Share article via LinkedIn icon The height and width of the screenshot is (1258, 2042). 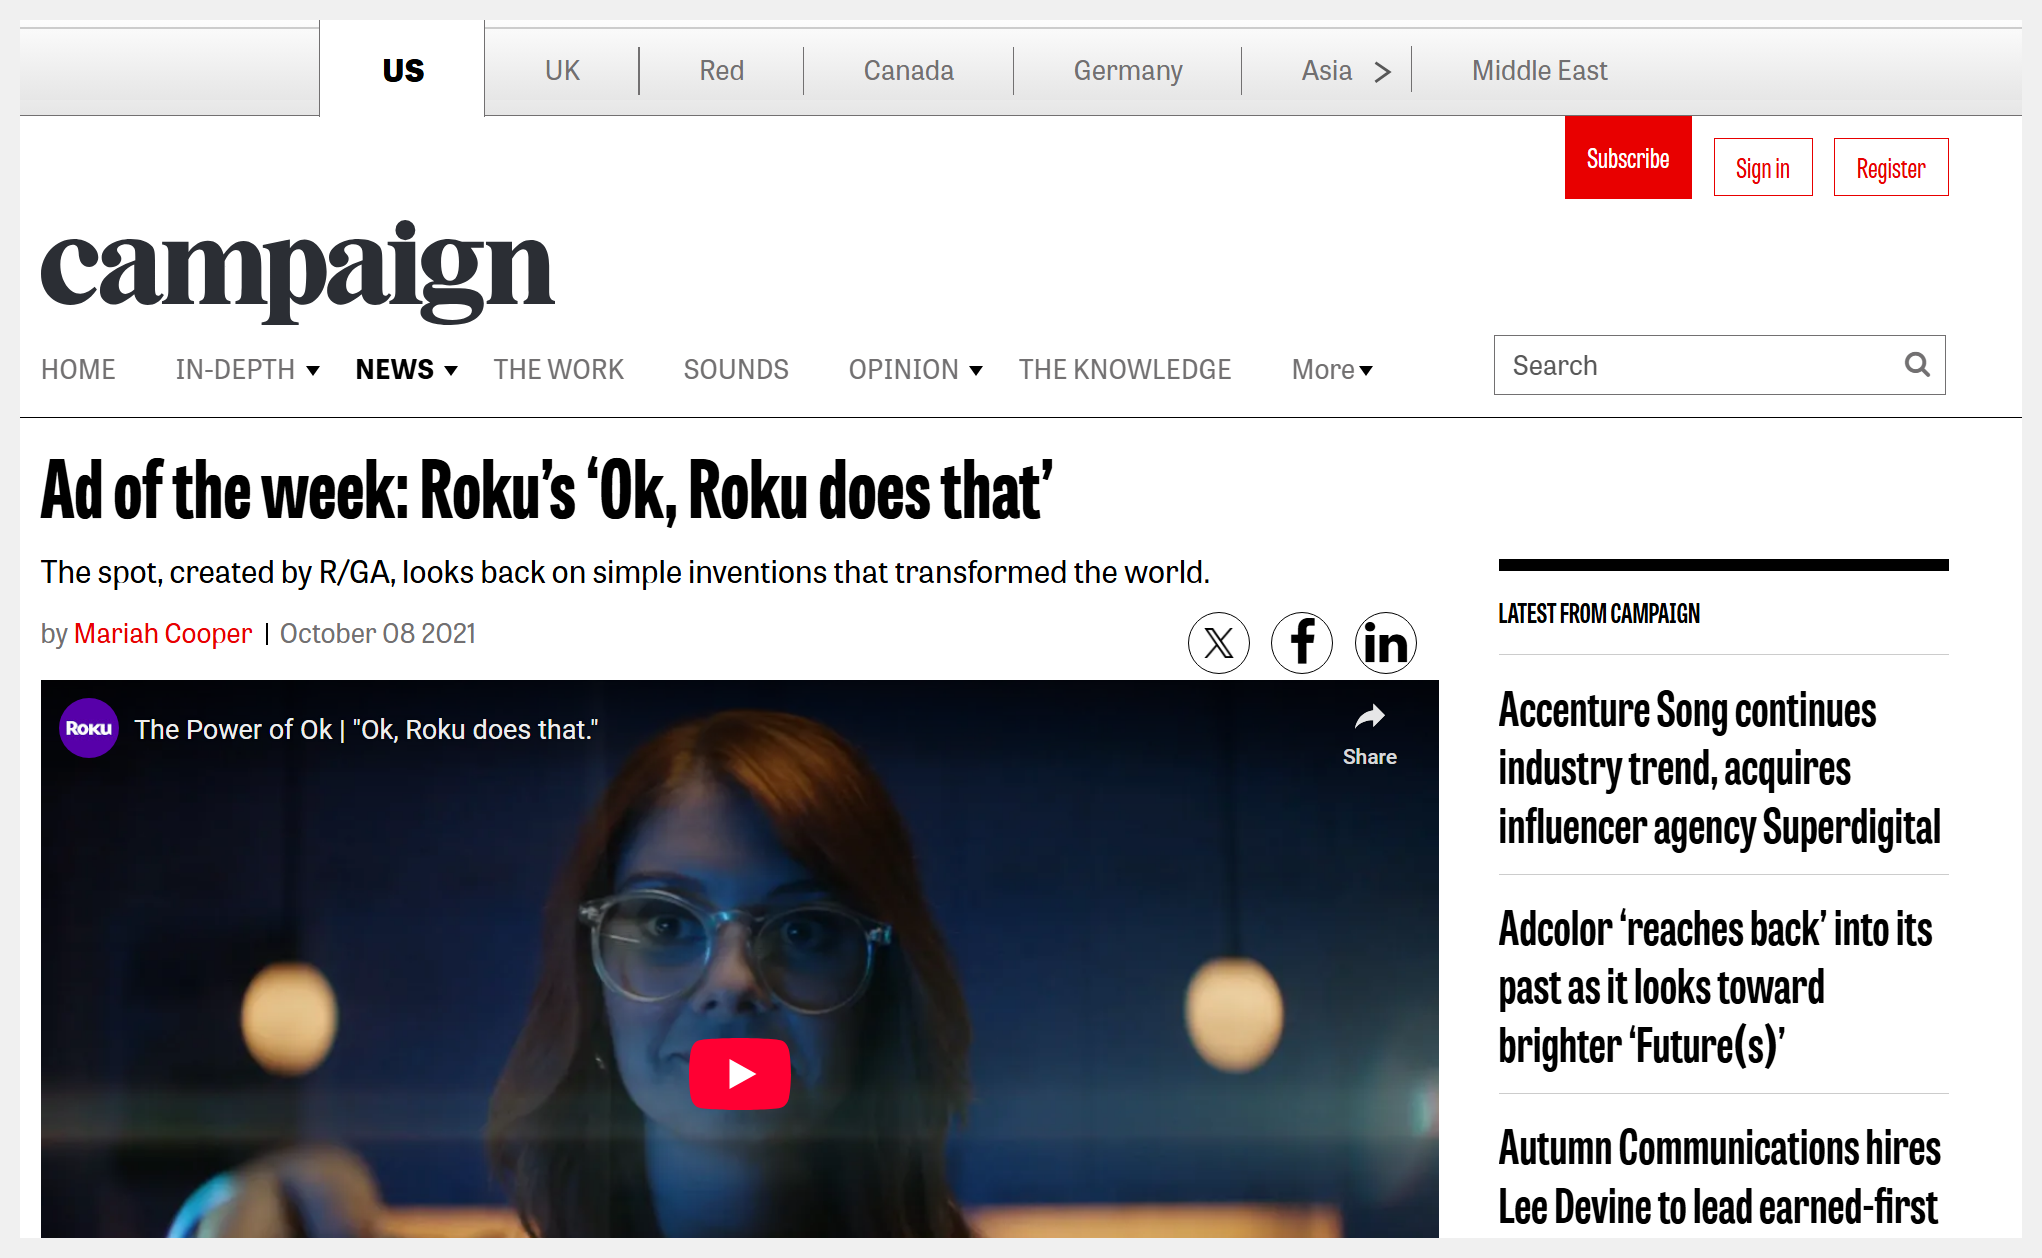(1385, 643)
